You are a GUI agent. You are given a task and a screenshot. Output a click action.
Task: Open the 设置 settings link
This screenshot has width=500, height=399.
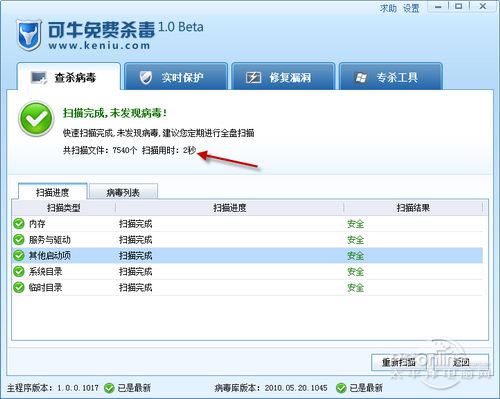click(411, 8)
